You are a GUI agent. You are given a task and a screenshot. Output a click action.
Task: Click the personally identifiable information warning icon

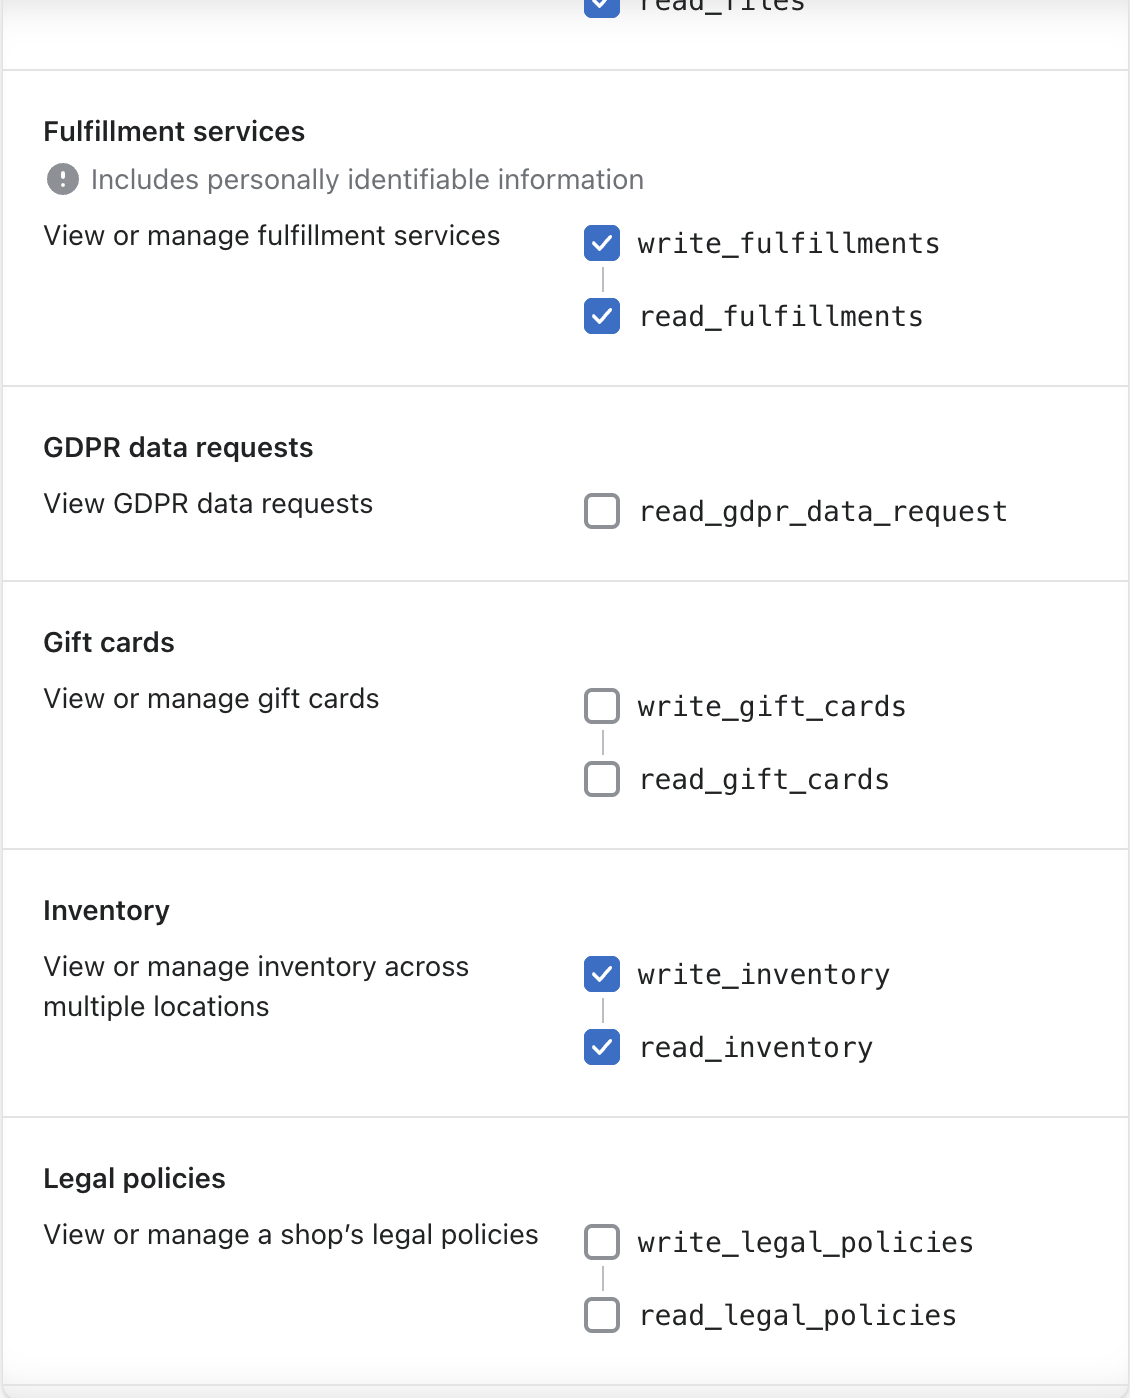coord(63,180)
